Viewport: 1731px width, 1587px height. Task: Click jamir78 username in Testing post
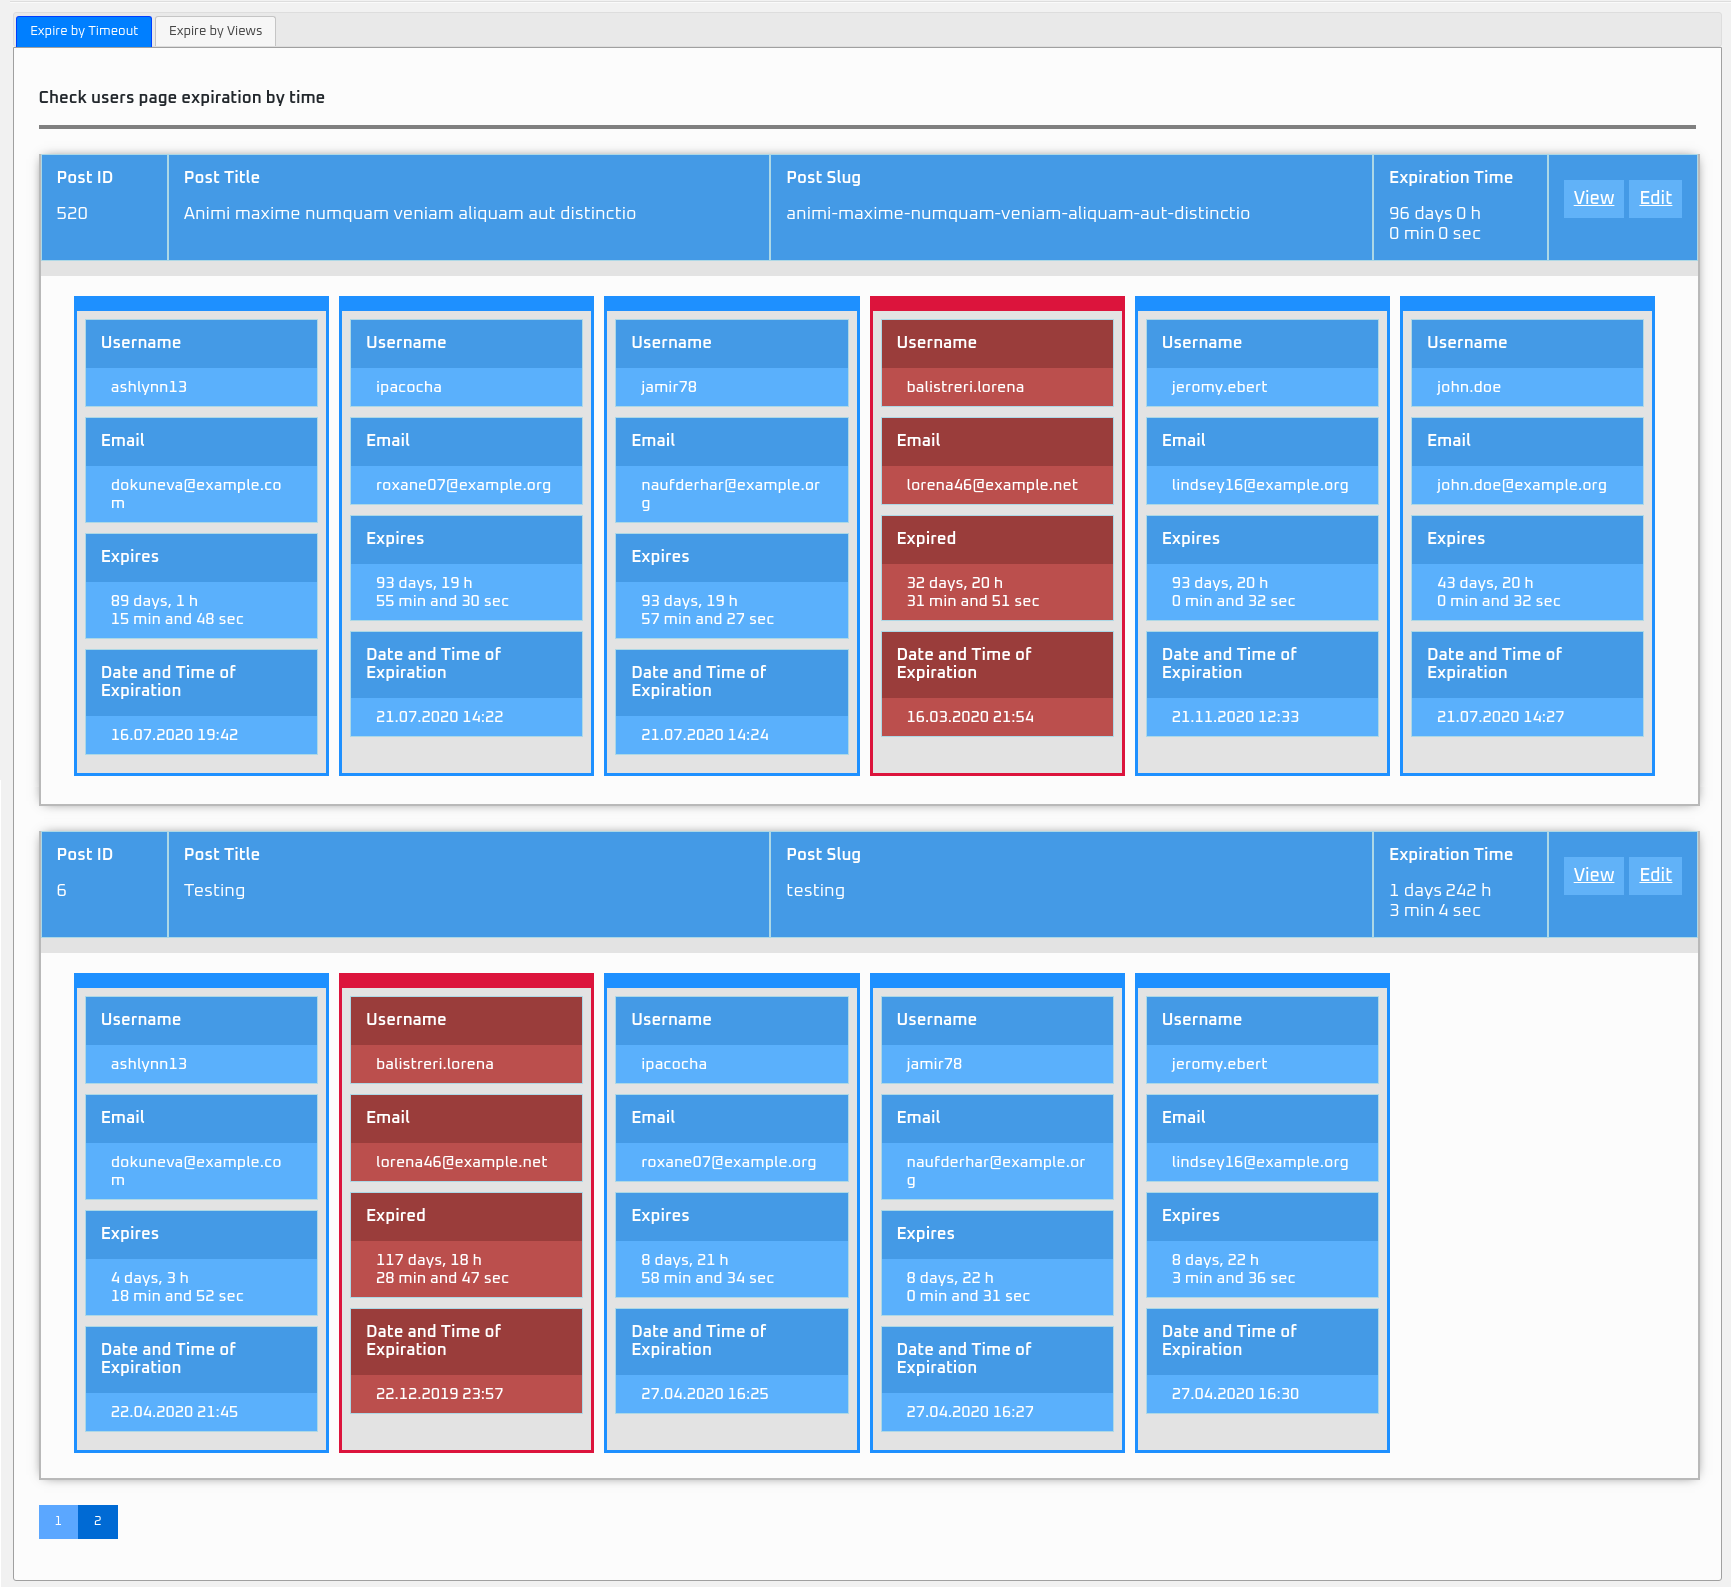pos(934,1064)
